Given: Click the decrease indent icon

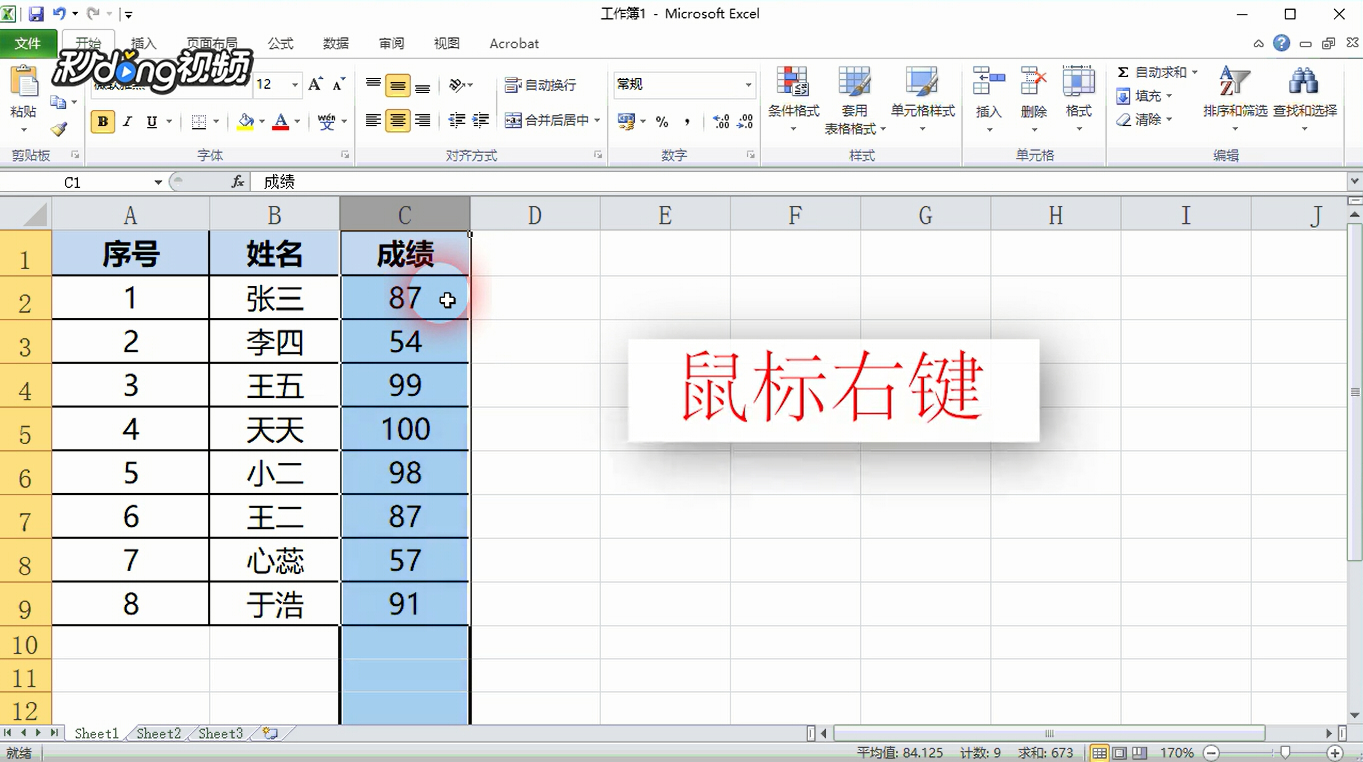Looking at the screenshot, I should 457,120.
